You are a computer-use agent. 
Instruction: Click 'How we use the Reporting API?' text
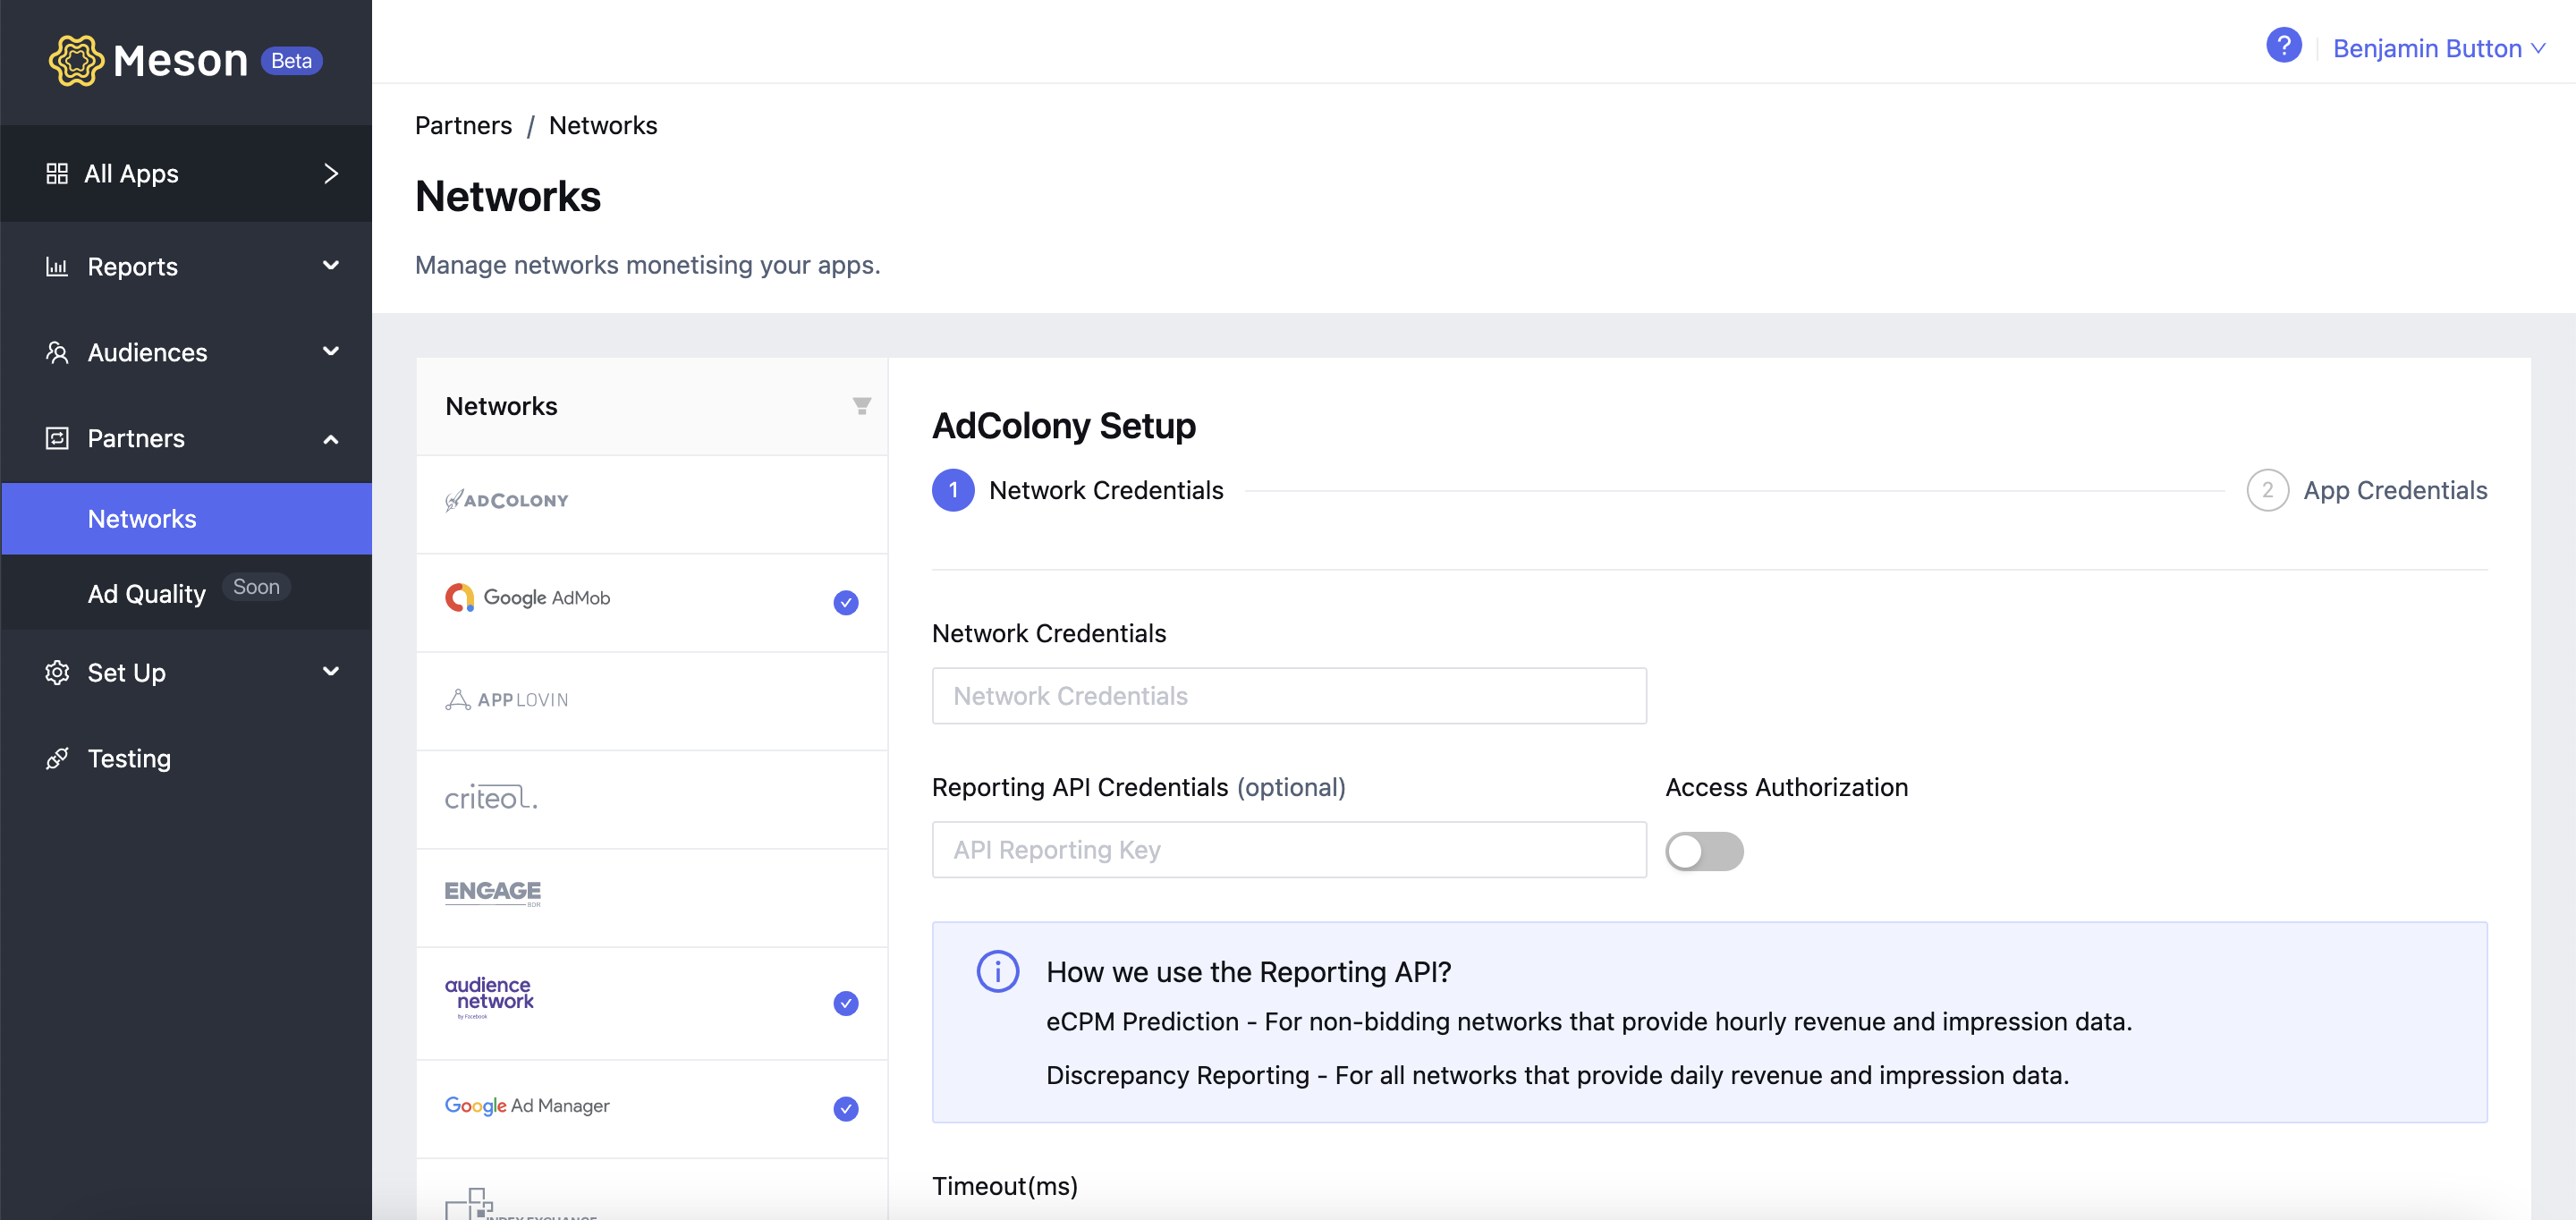pos(1248,971)
